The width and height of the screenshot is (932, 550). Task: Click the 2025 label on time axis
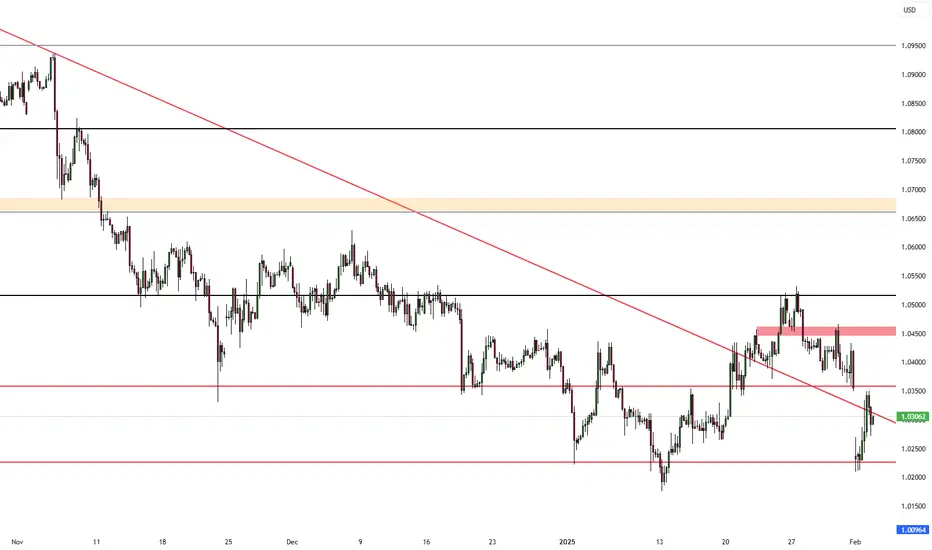click(x=568, y=542)
